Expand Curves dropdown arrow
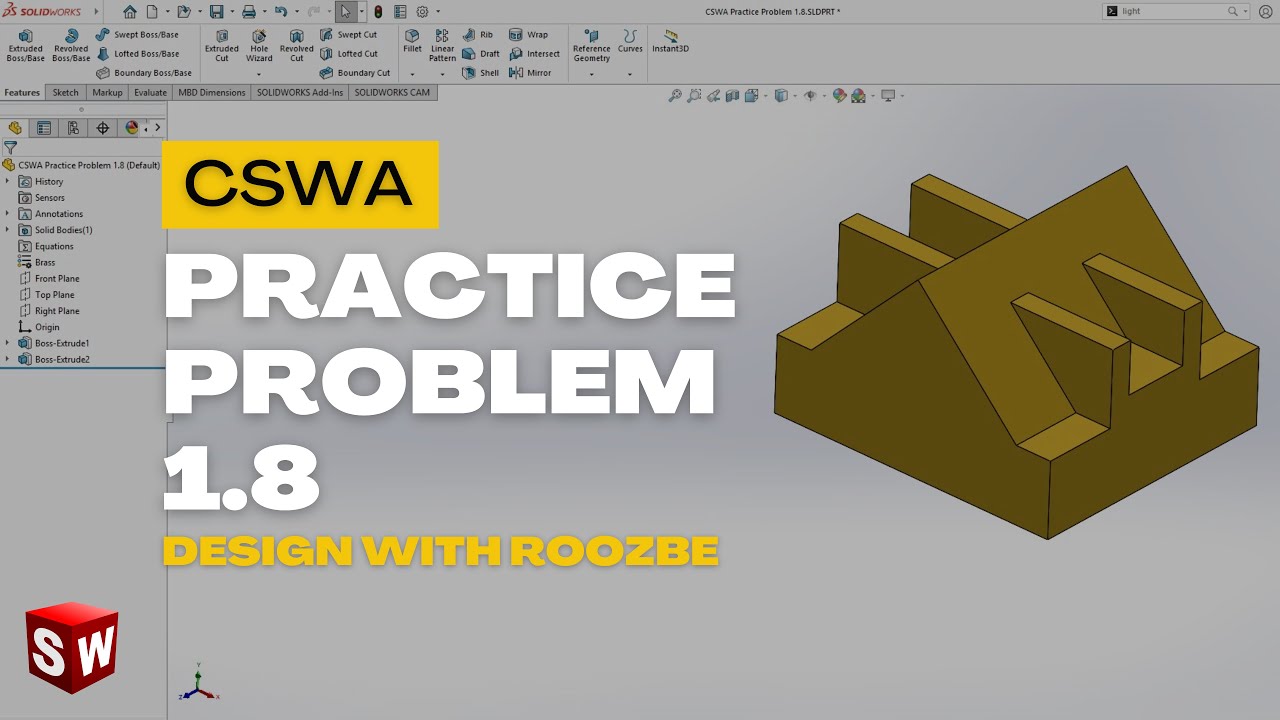The width and height of the screenshot is (1280, 720). [x=630, y=74]
